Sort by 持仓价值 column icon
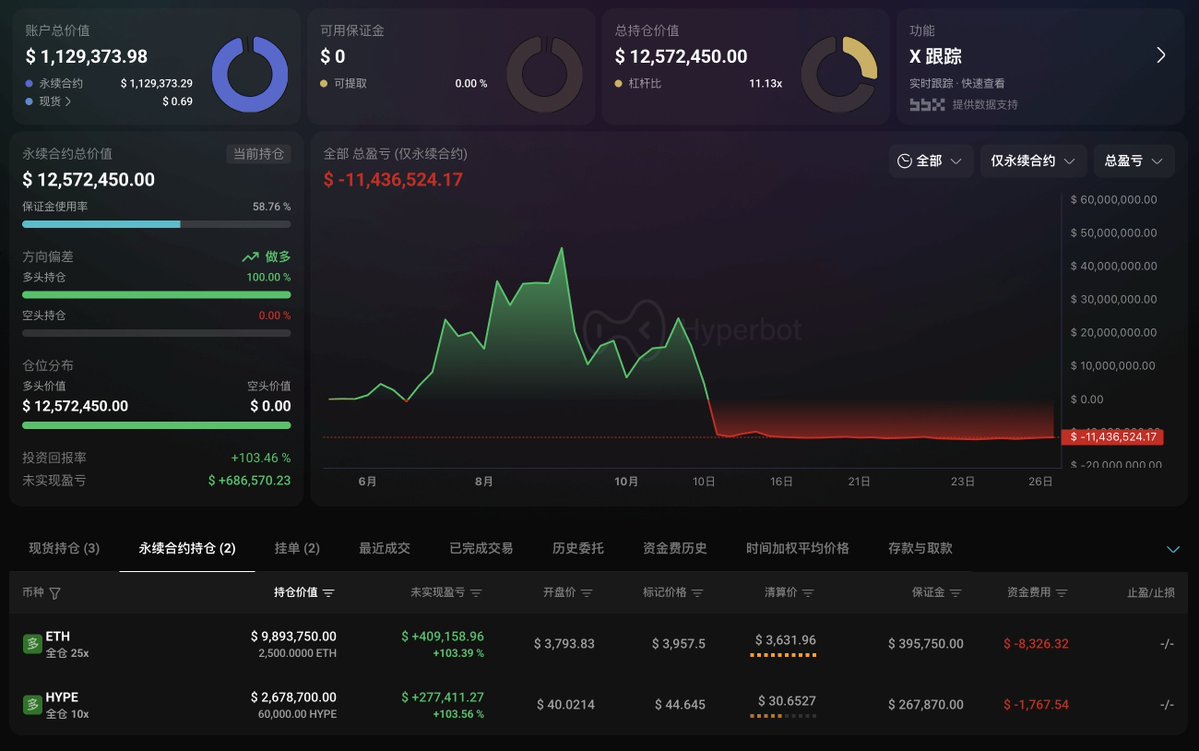This screenshot has height=751, width=1199. coord(328,593)
